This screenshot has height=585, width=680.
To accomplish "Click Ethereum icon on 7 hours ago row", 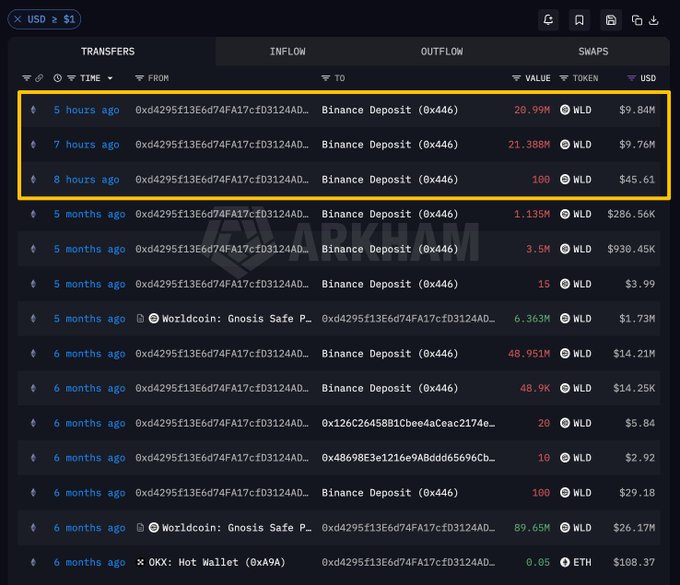I will (x=33, y=144).
